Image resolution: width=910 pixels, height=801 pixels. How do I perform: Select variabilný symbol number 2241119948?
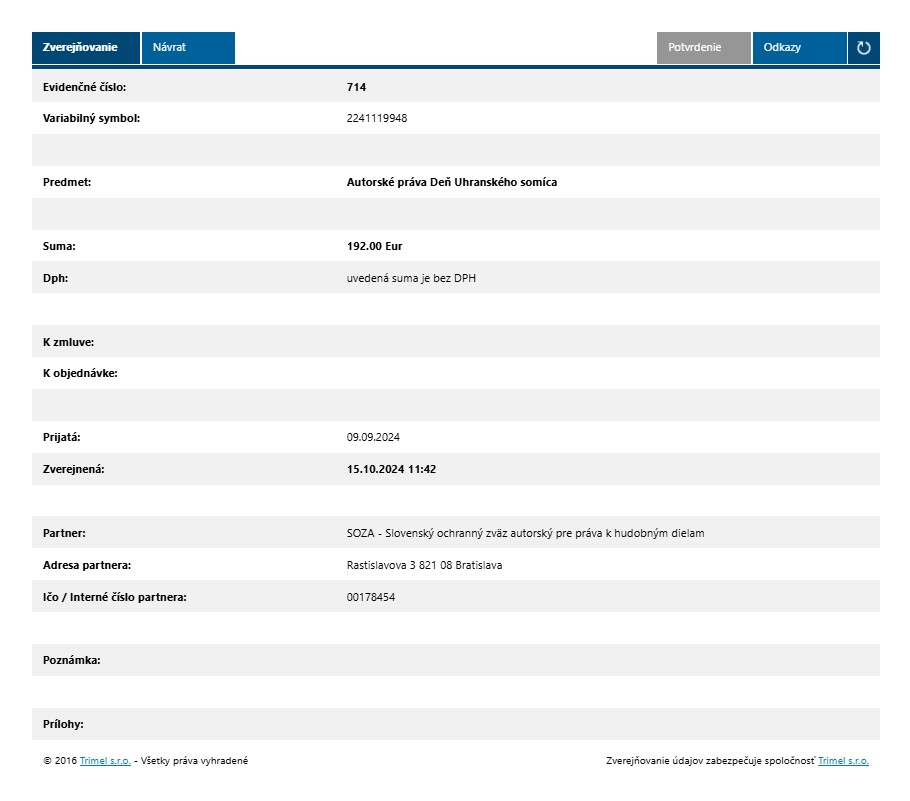coord(377,118)
